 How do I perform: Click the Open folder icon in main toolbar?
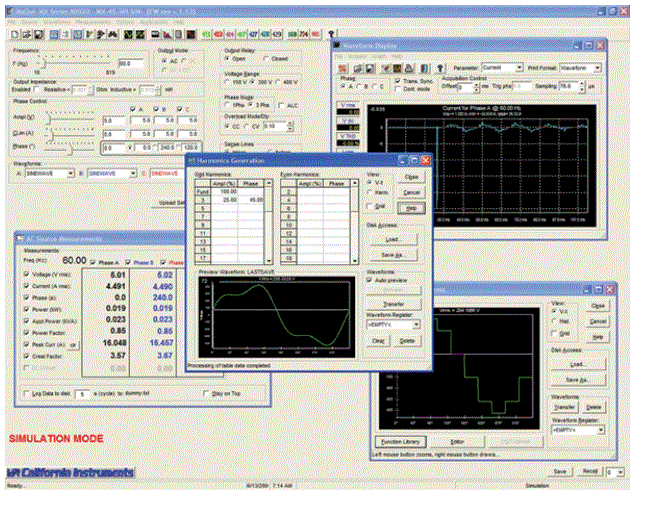point(26,34)
